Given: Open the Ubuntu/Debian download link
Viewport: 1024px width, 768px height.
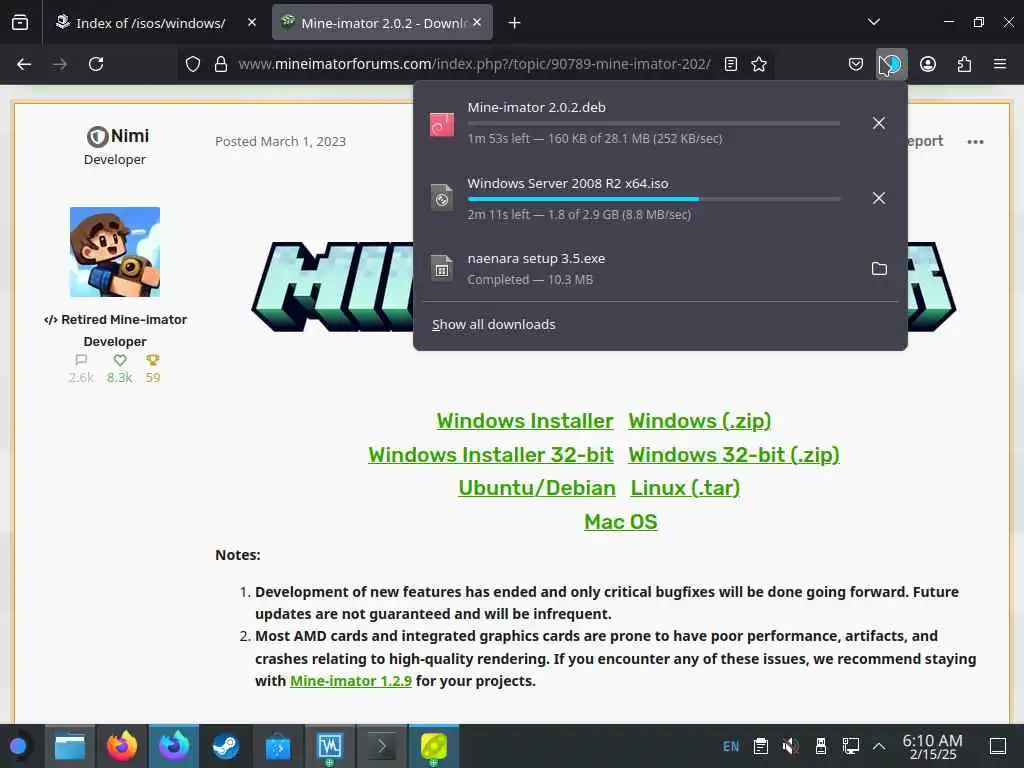Looking at the screenshot, I should click(537, 488).
